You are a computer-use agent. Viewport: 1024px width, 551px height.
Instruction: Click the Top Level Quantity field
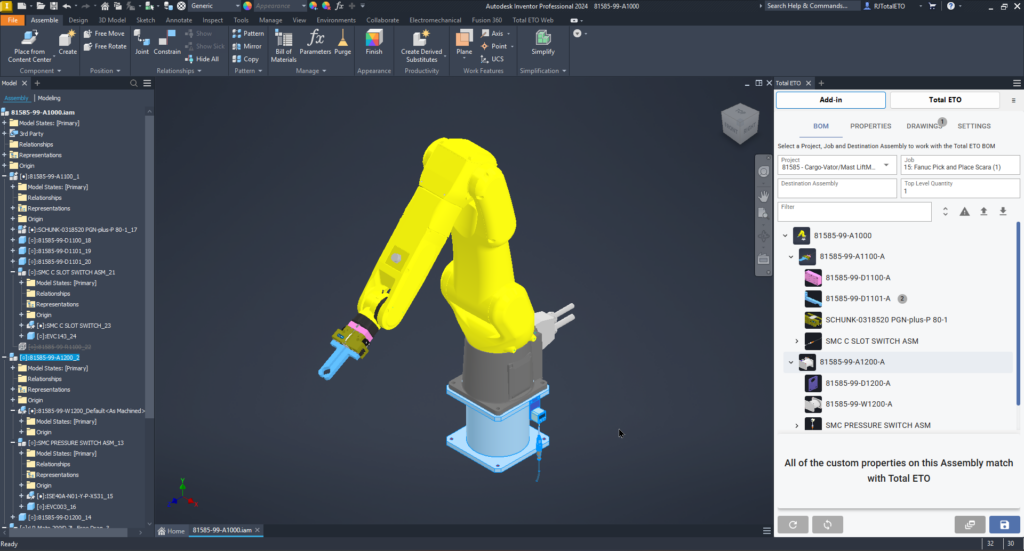(960, 188)
